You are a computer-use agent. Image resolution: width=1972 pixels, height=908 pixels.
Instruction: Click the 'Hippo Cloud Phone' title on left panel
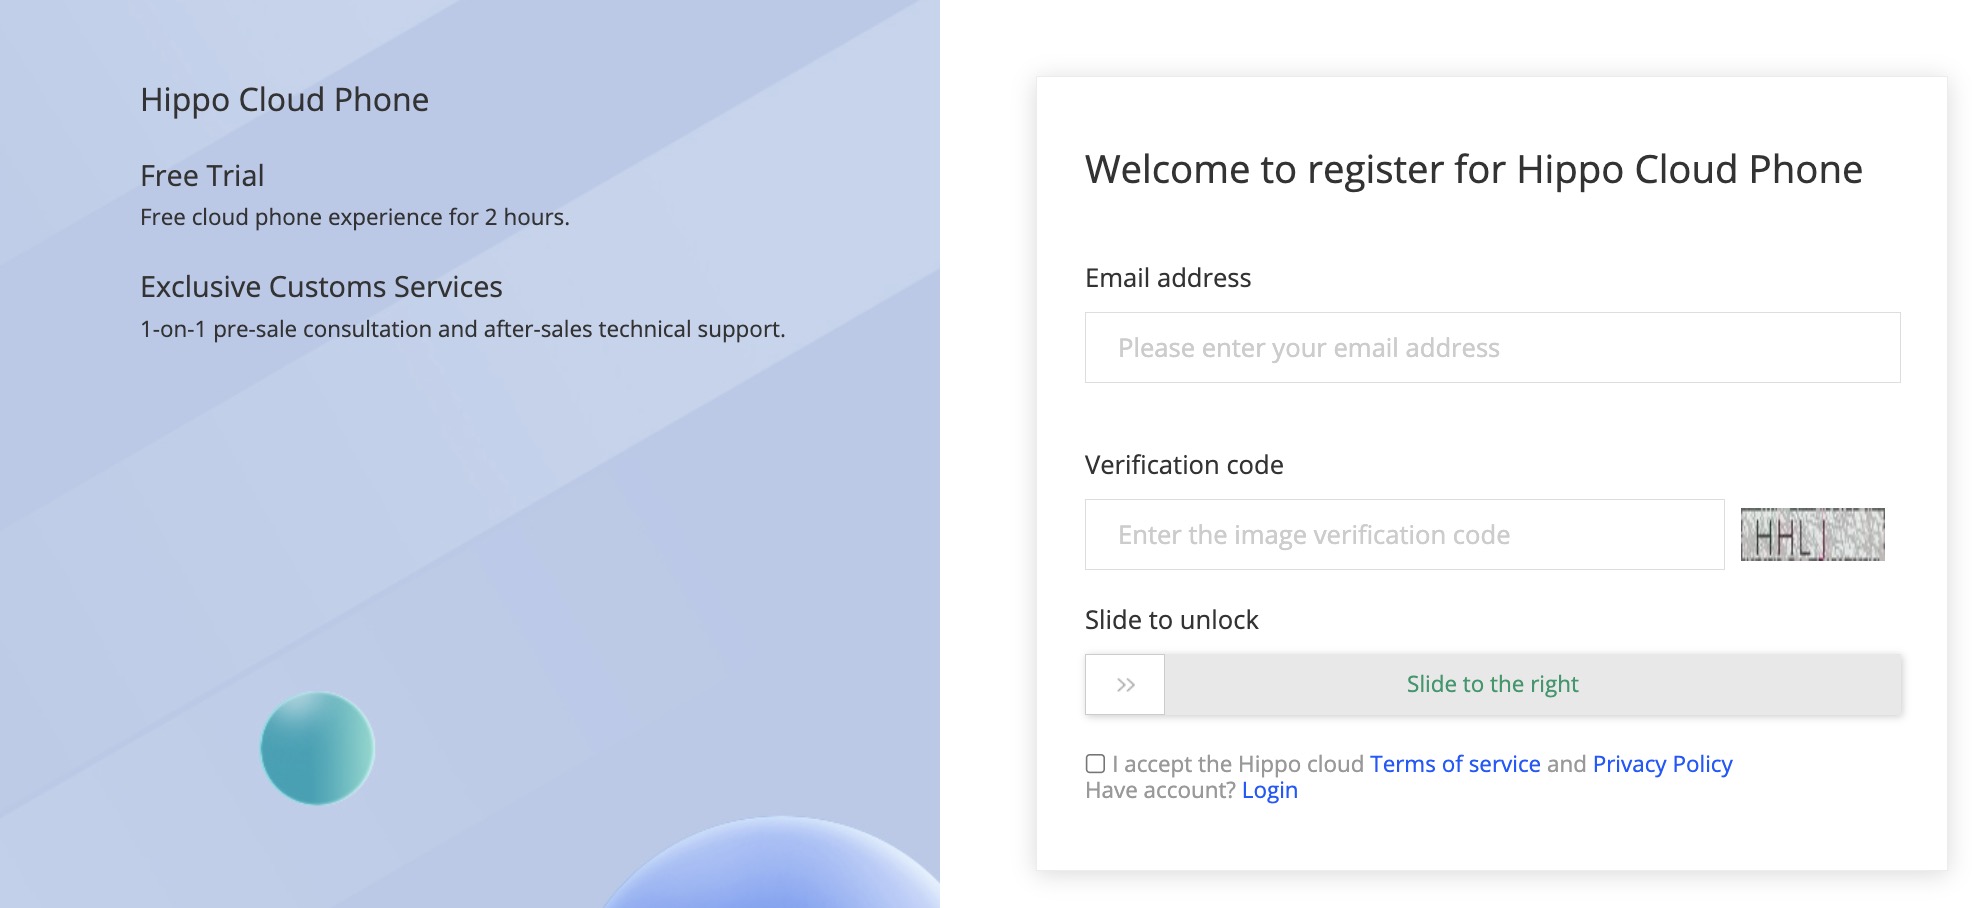[284, 100]
